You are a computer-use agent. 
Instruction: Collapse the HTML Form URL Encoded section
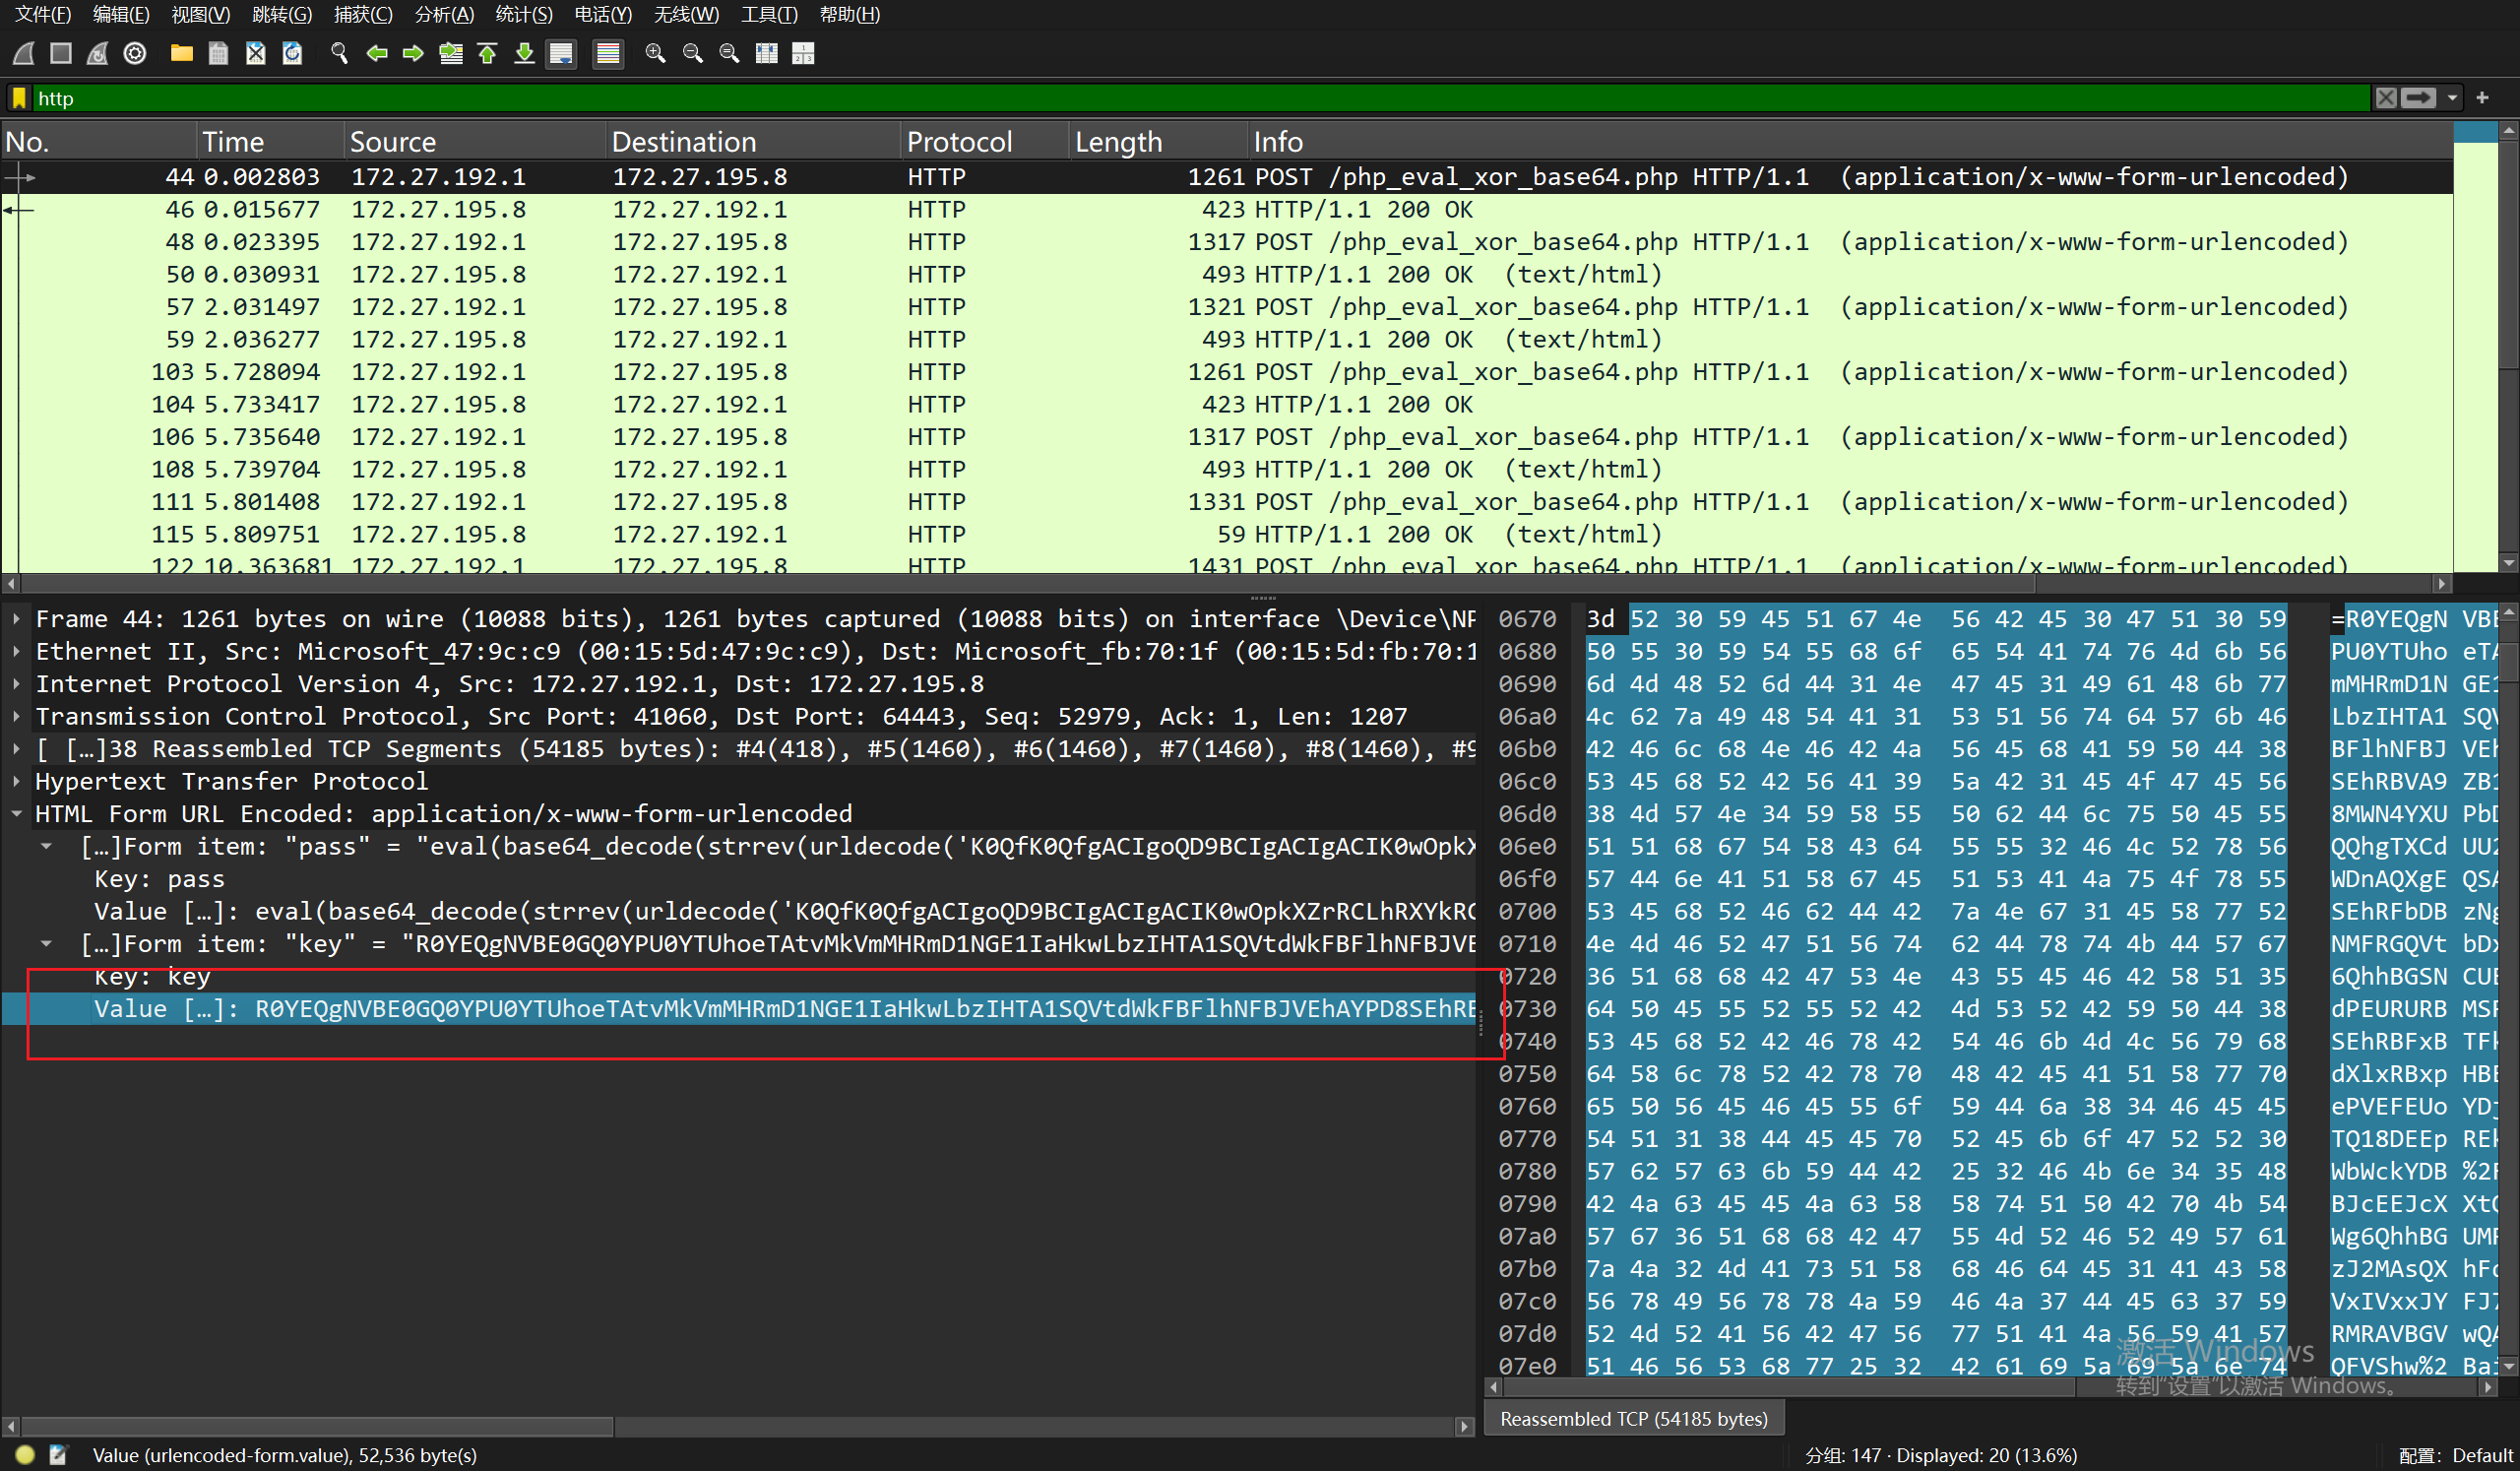17,814
